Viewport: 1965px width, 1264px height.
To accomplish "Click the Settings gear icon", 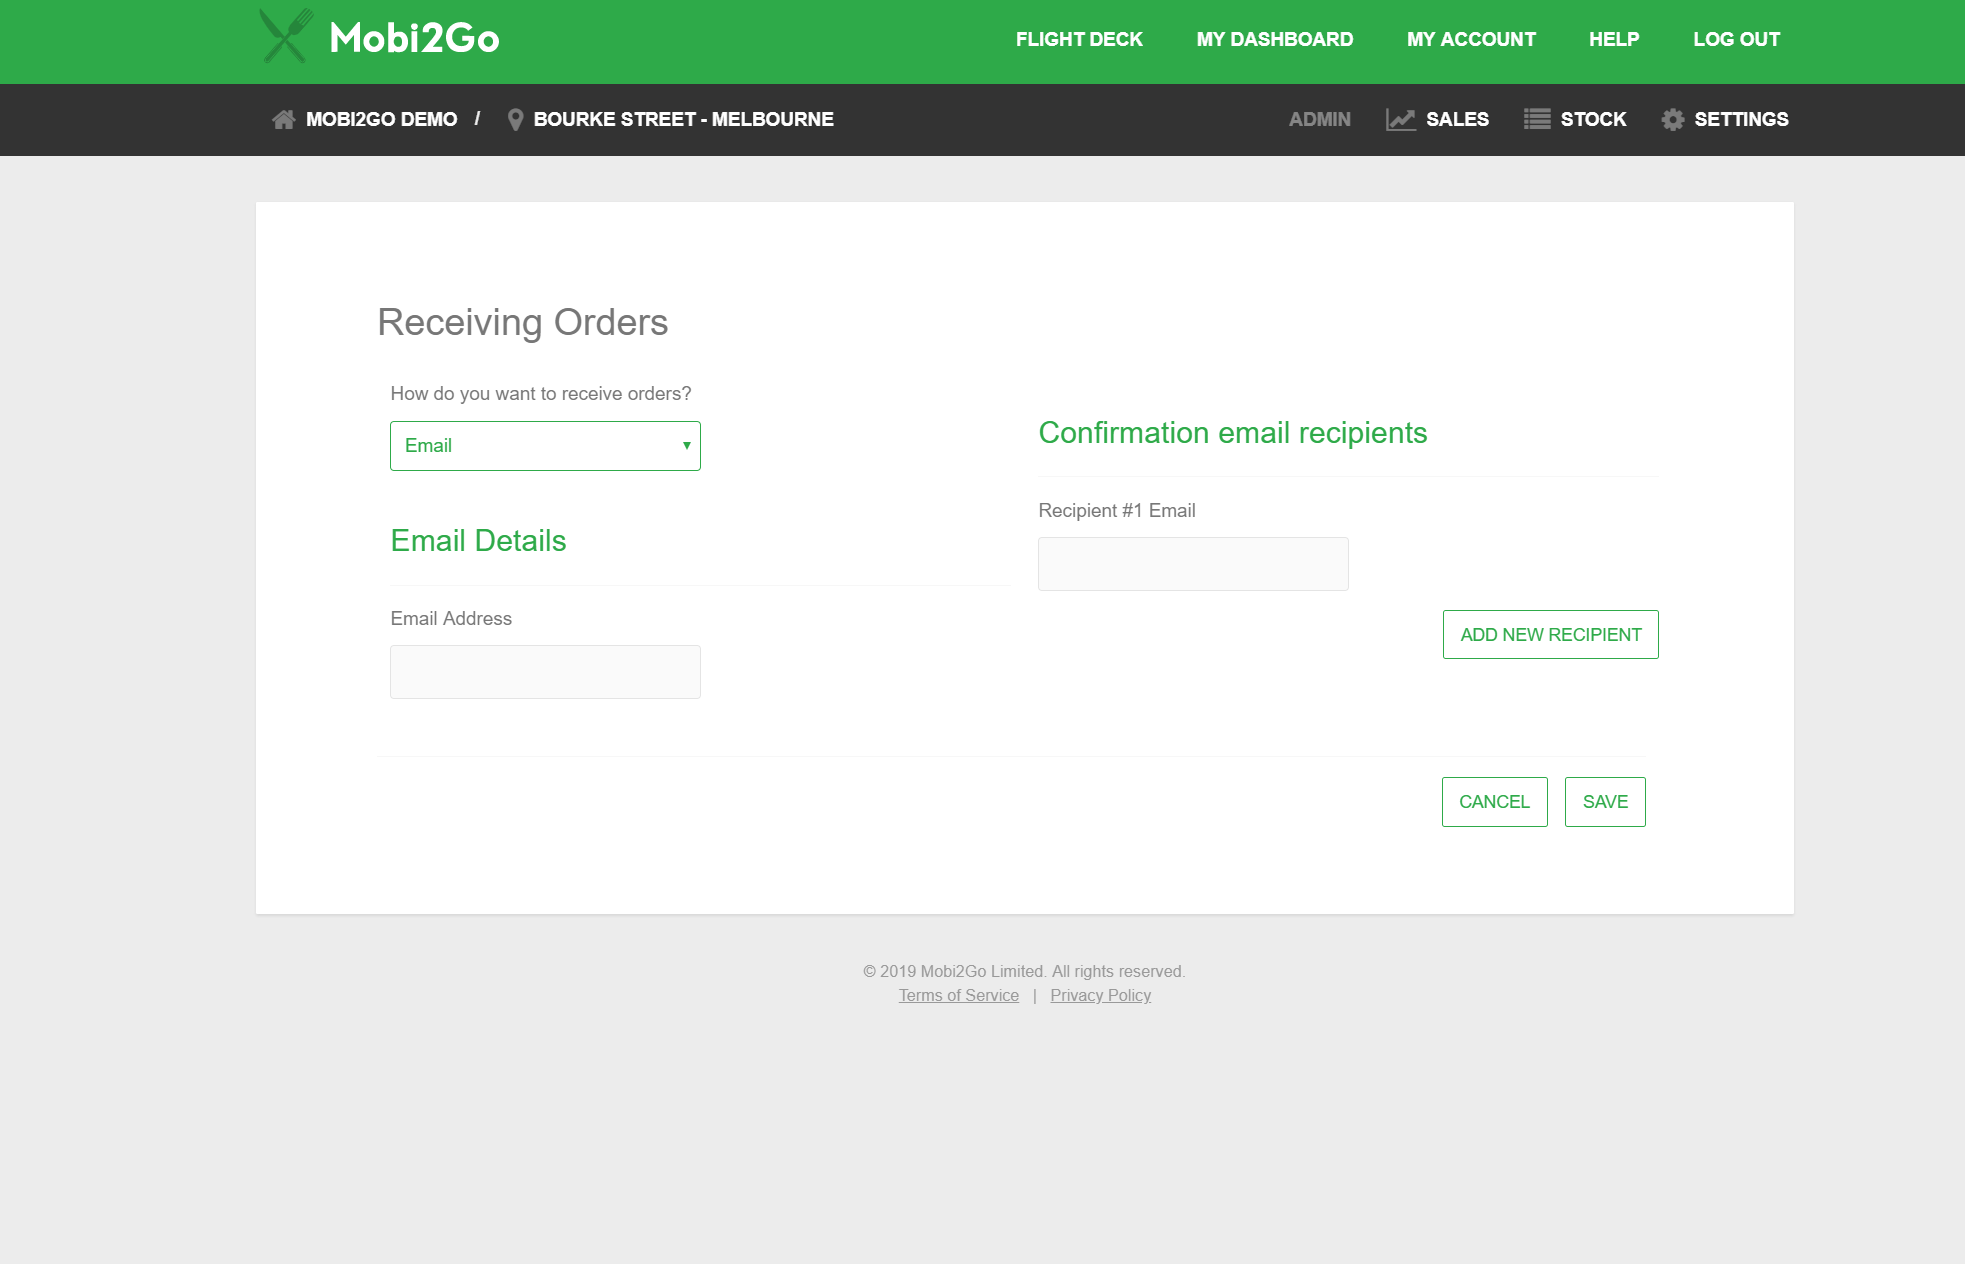I will 1672,120.
